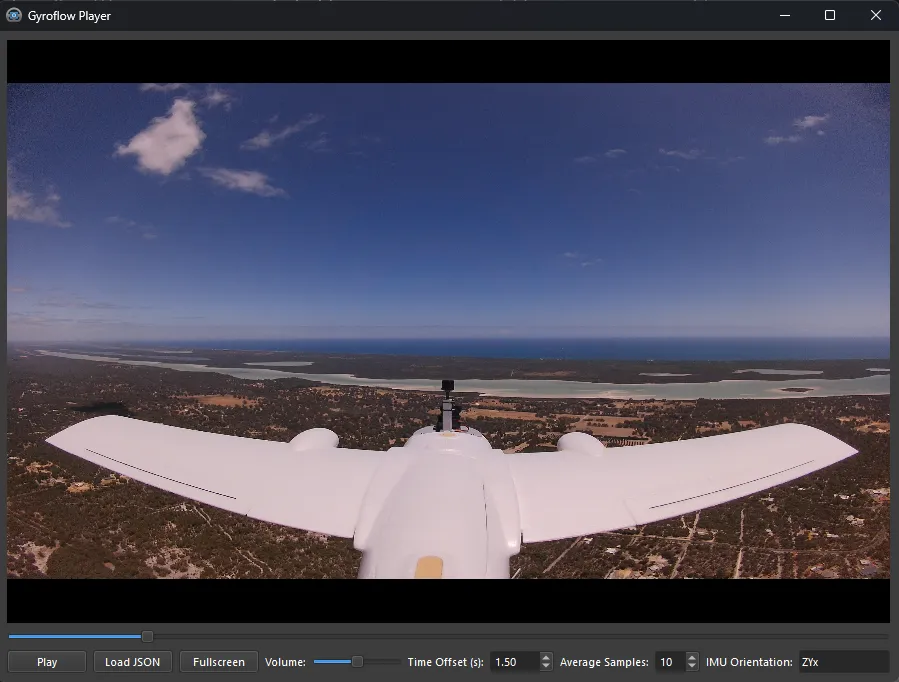Open the Load JSON dialog

pyautogui.click(x=132, y=662)
